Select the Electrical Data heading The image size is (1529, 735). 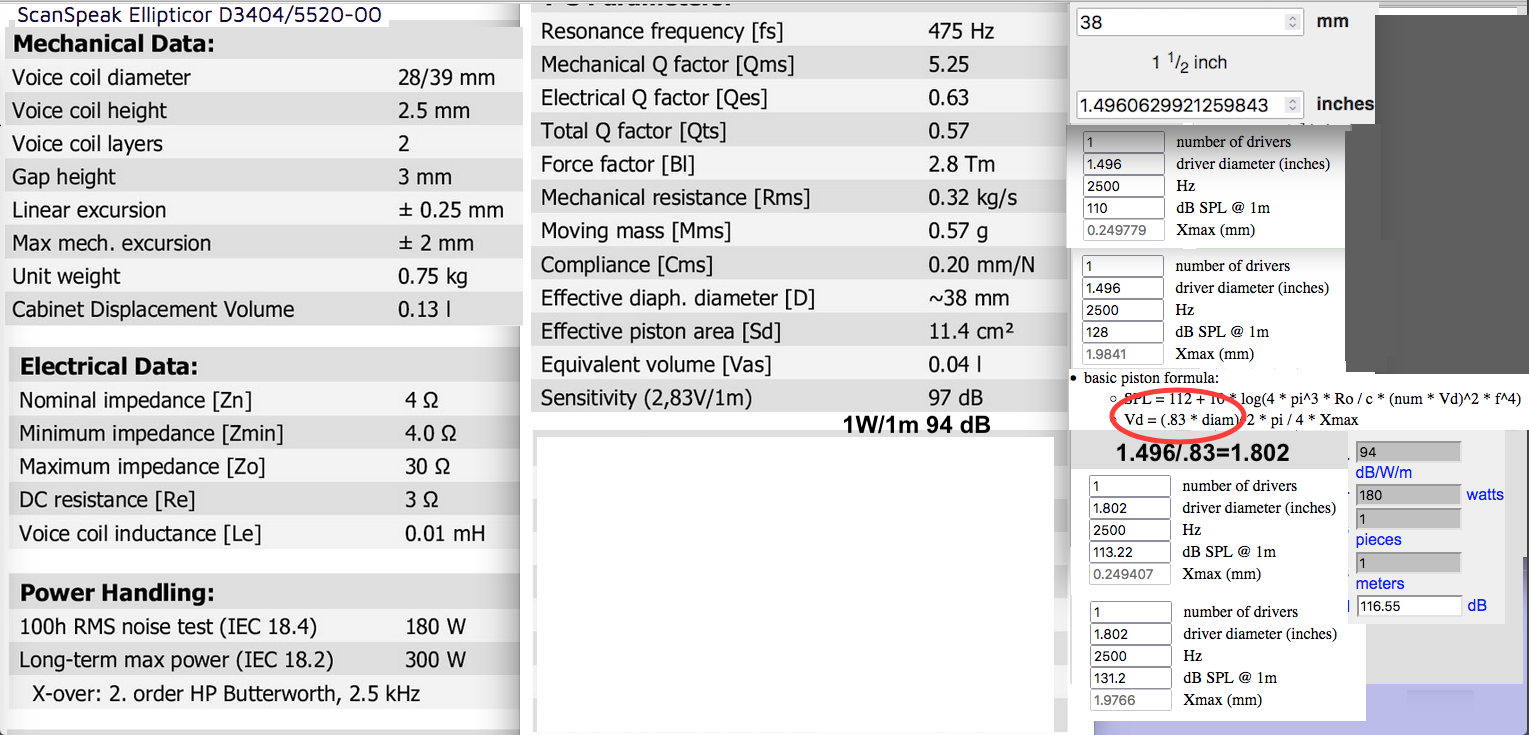click(109, 366)
